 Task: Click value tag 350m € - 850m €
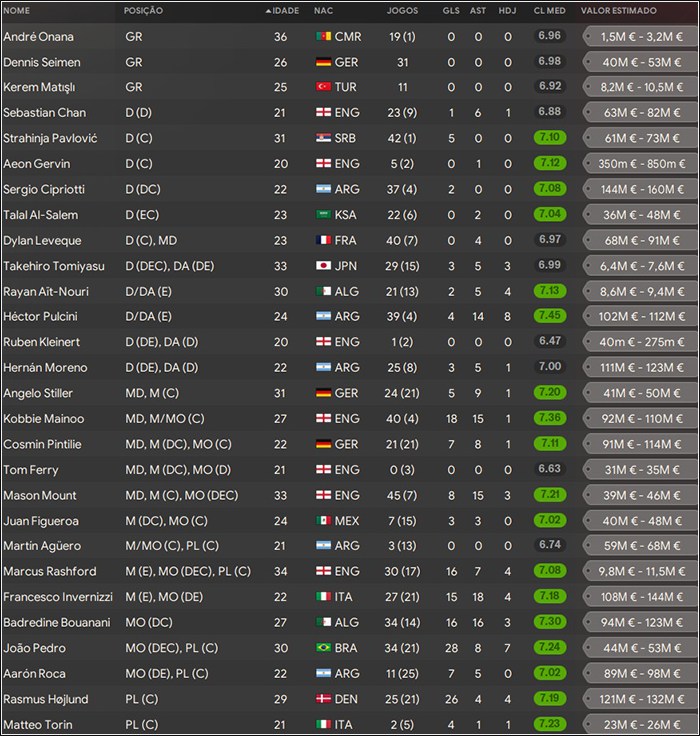coord(641,164)
